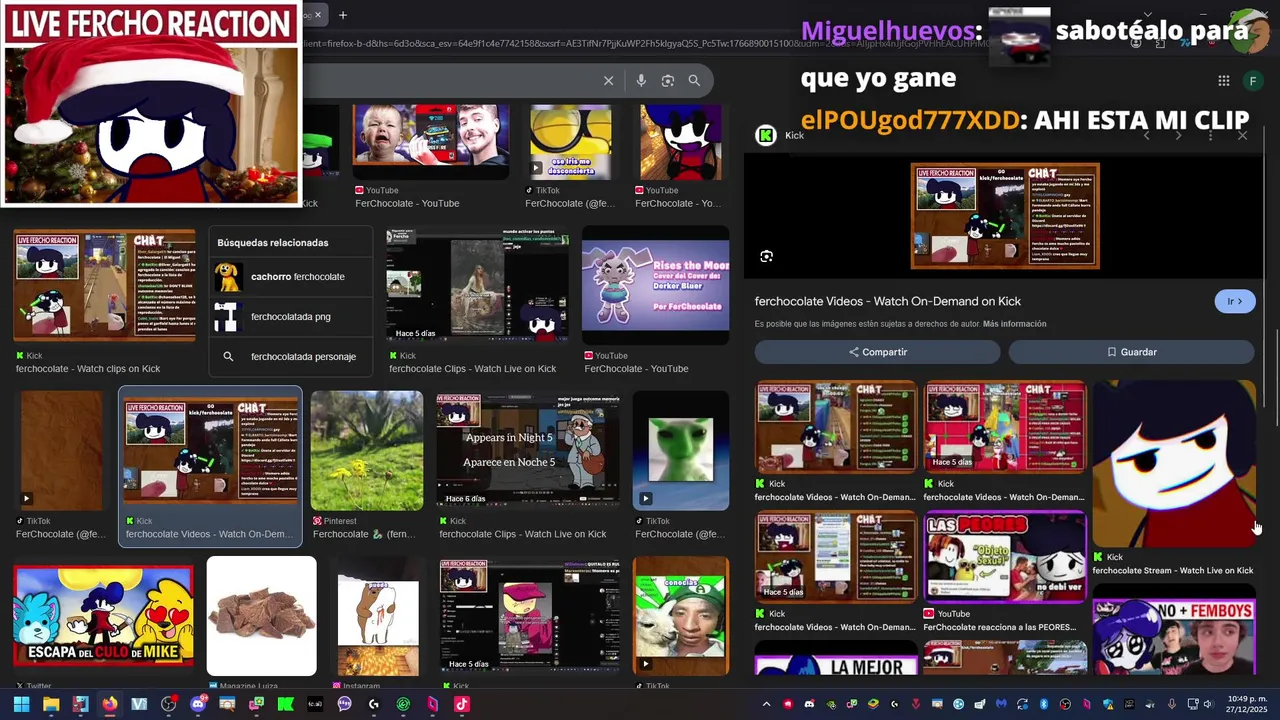Open the selected 'ferchocolate Videos' result thumbnail
The width and height of the screenshot is (1280, 720).
(x=210, y=451)
